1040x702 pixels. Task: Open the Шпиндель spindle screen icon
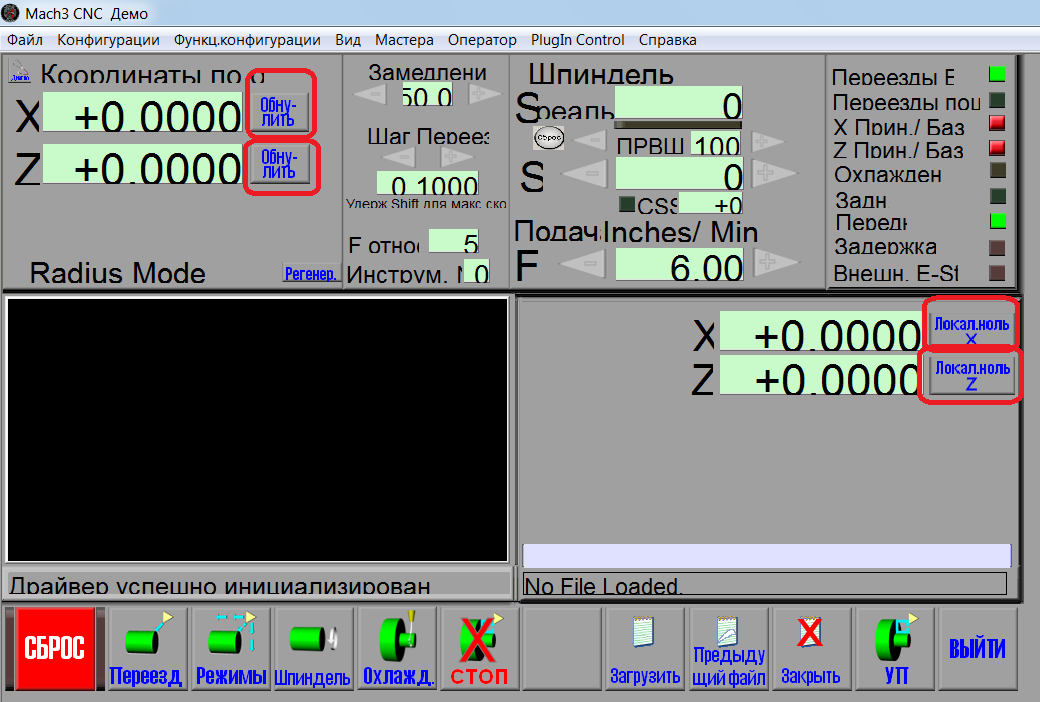pos(312,648)
